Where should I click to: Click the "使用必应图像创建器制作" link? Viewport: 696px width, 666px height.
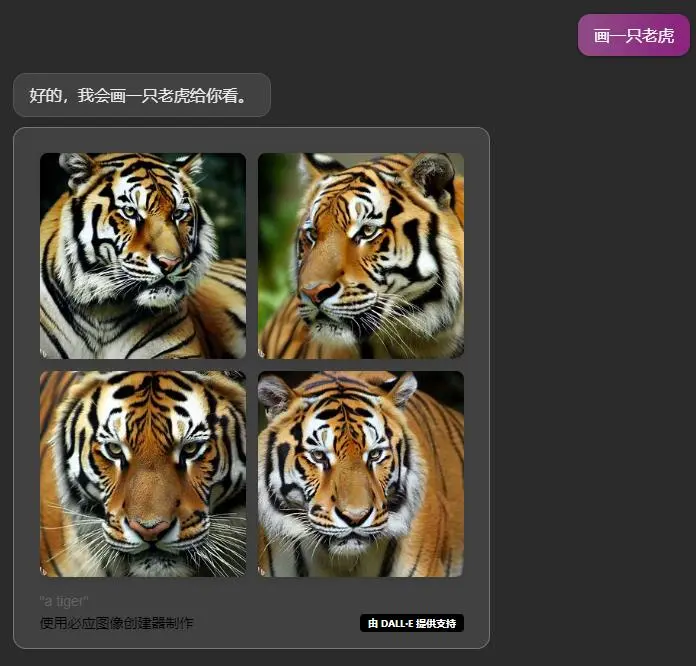117,623
